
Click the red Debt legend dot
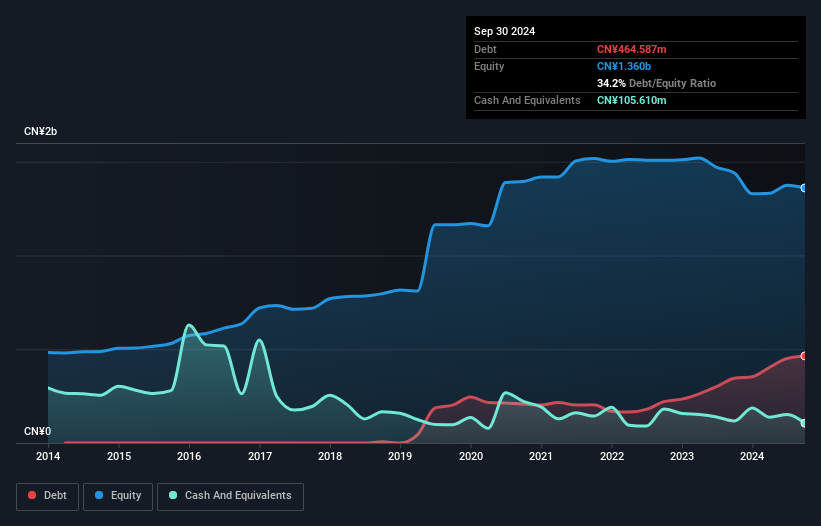click(x=32, y=495)
